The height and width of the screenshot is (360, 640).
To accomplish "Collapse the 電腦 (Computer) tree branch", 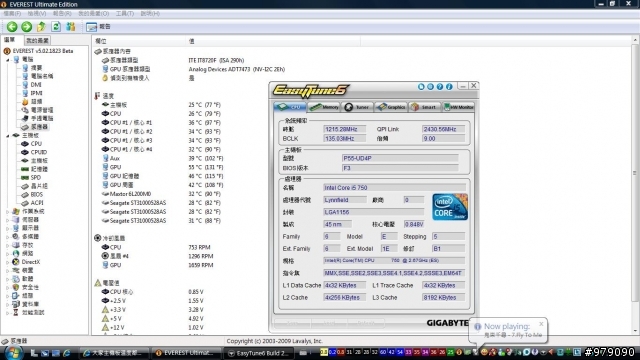I will [x=8, y=60].
